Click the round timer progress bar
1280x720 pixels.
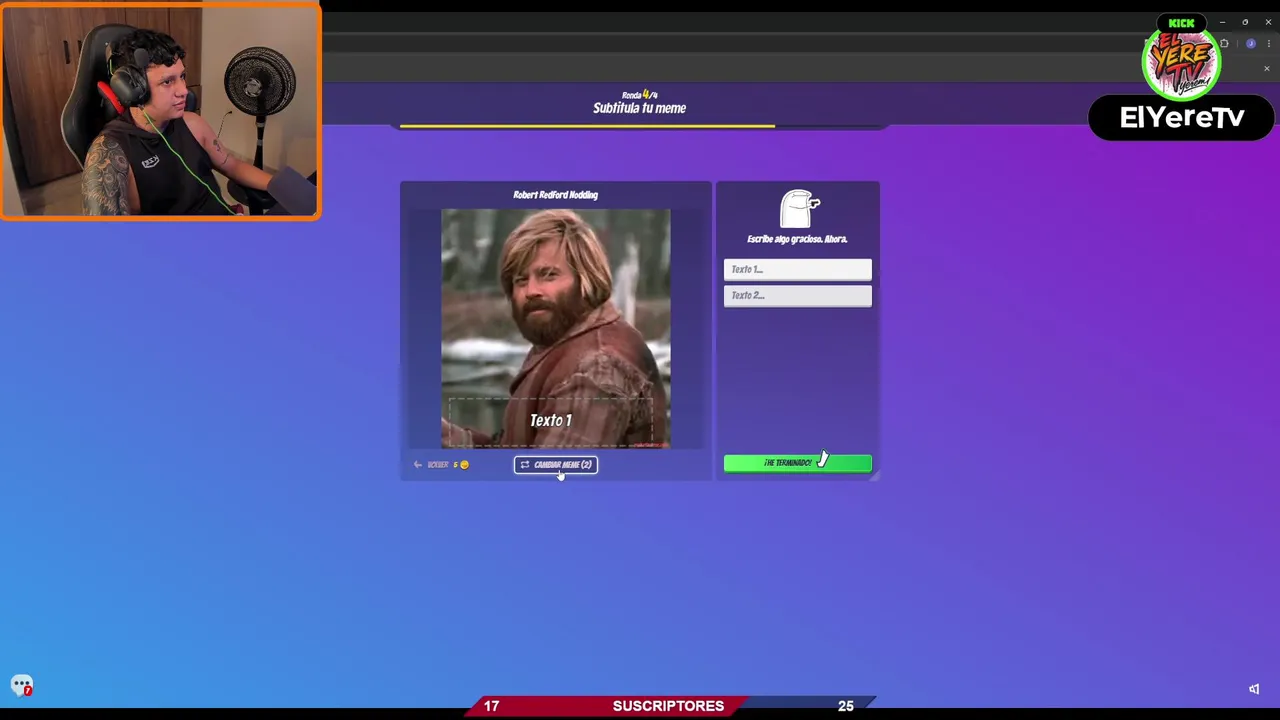click(x=640, y=127)
